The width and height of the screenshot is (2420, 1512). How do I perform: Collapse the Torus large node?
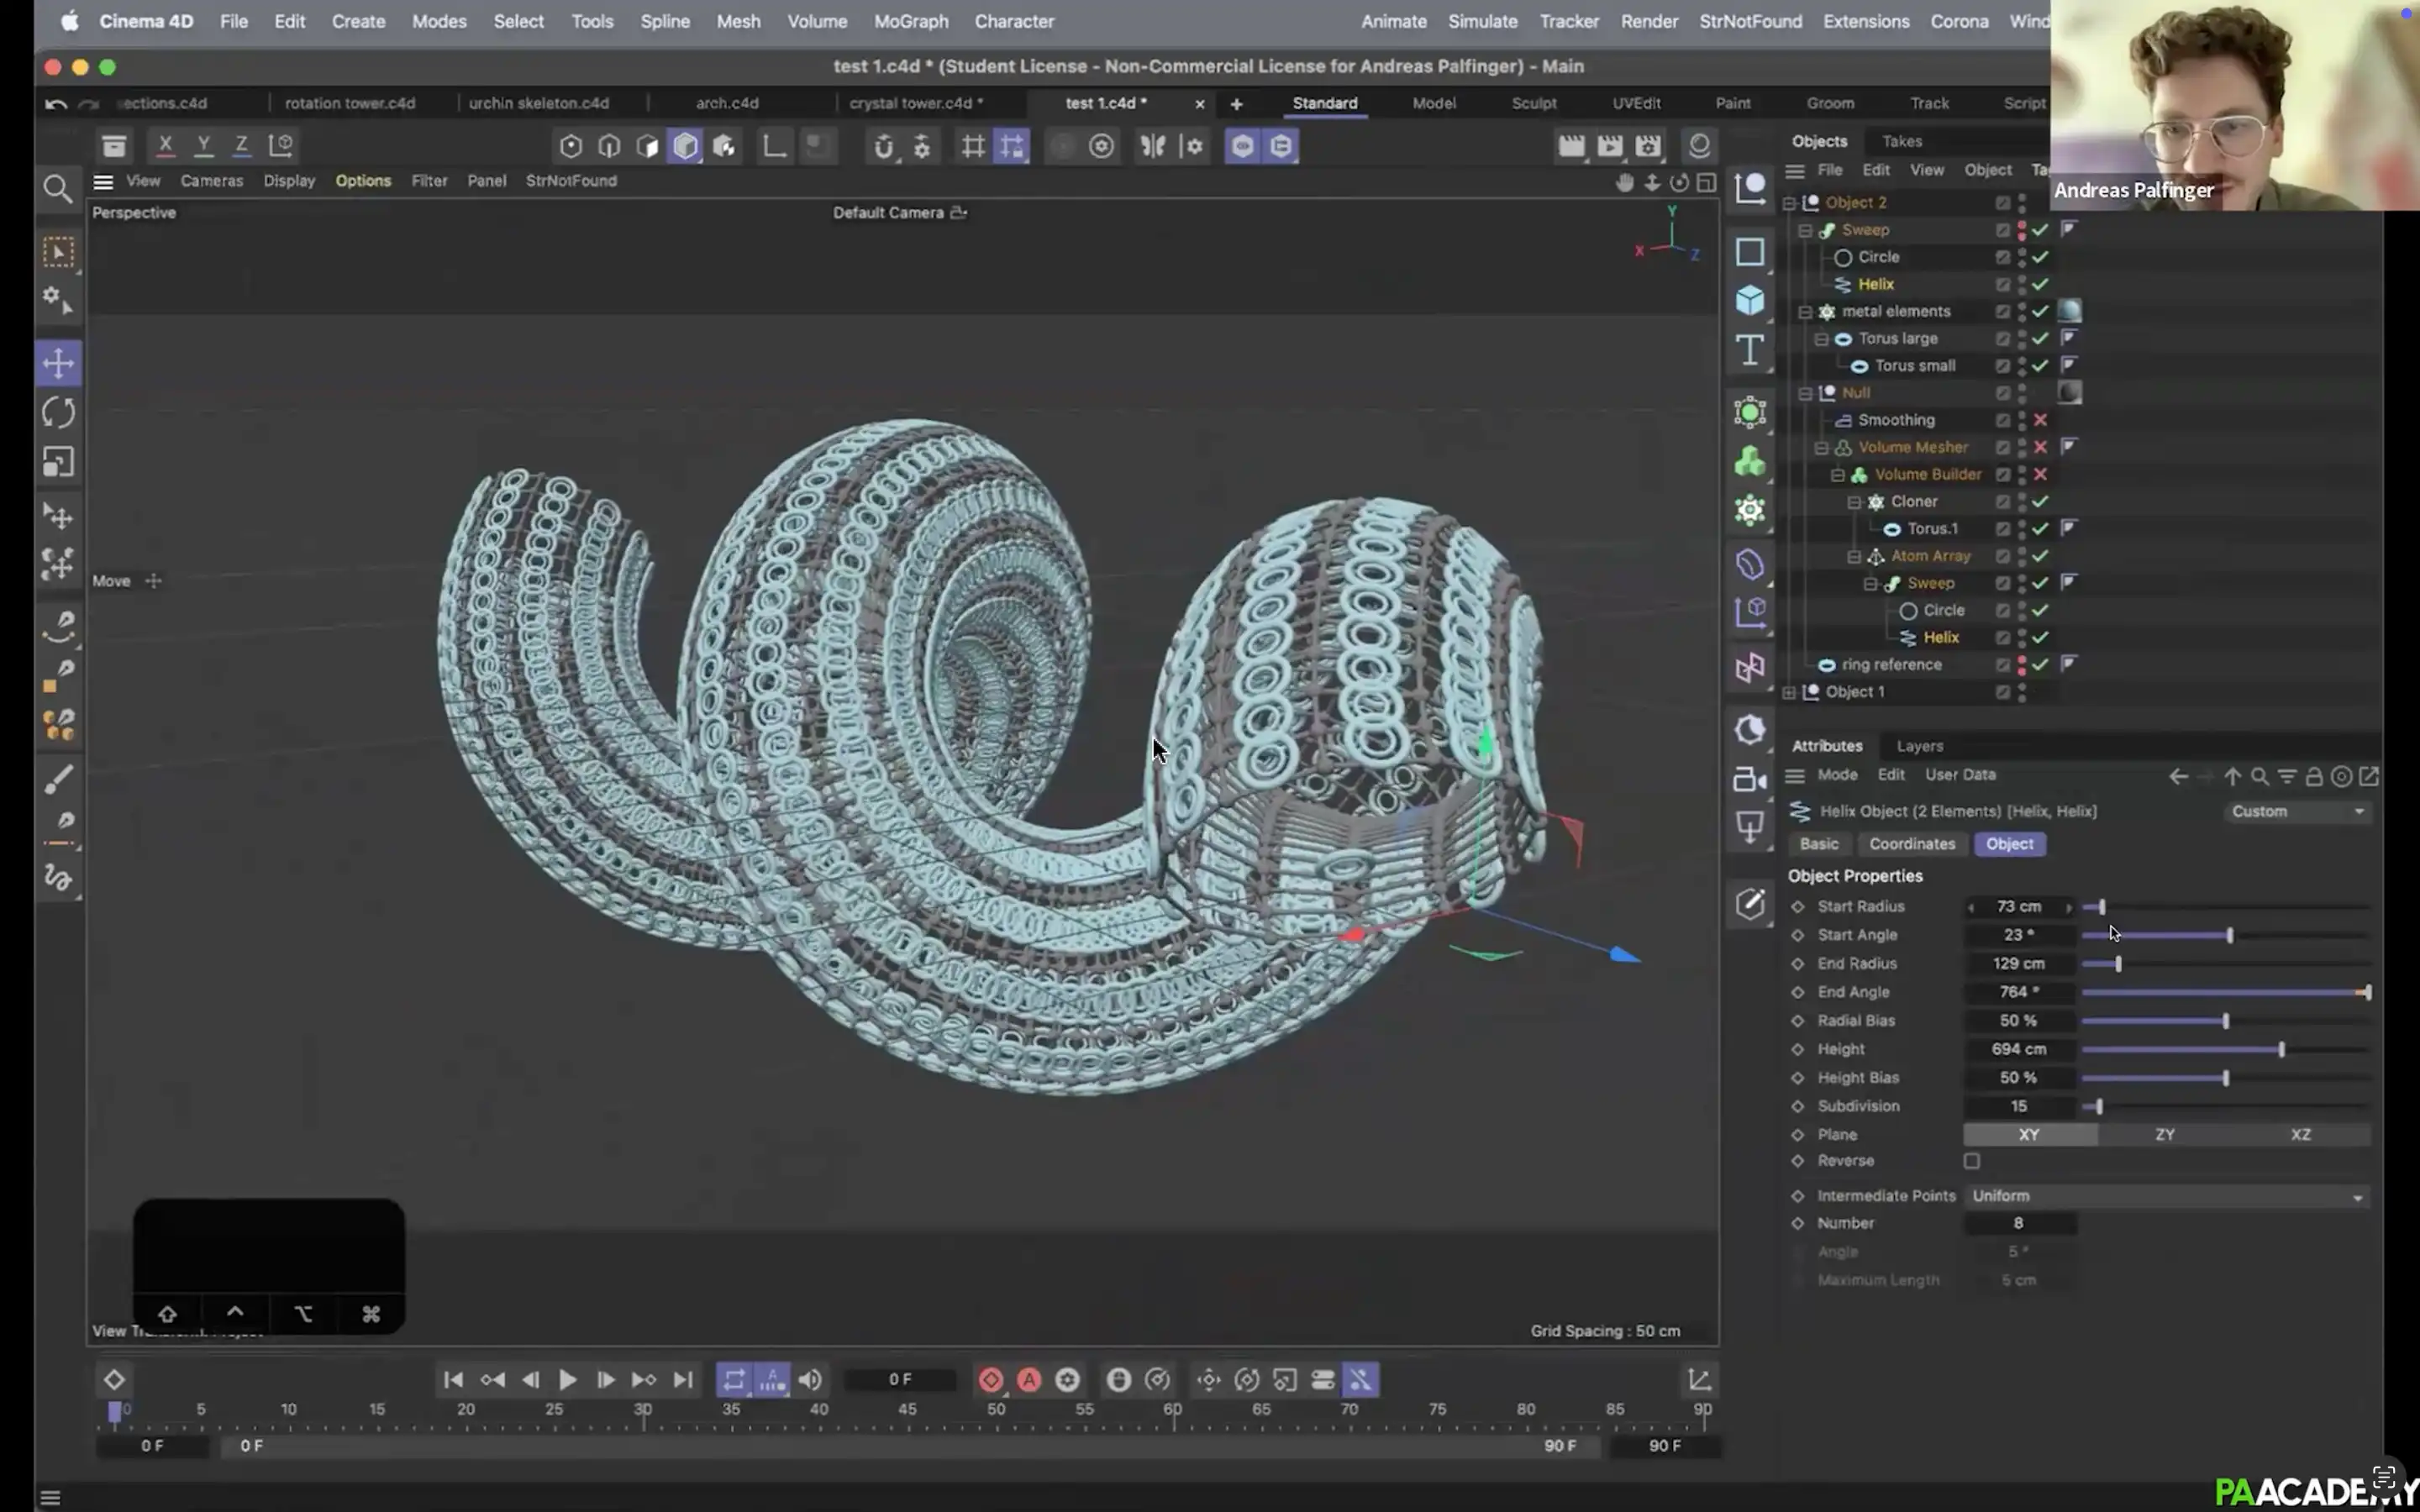point(1822,339)
